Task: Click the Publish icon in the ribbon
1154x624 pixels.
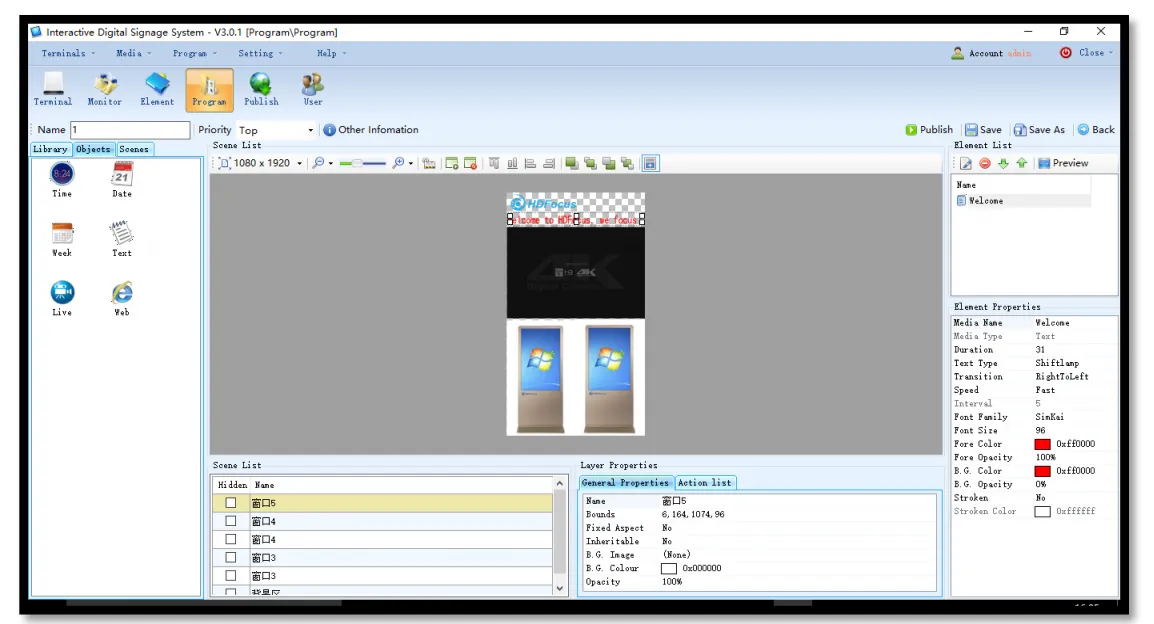Action: click(261, 88)
